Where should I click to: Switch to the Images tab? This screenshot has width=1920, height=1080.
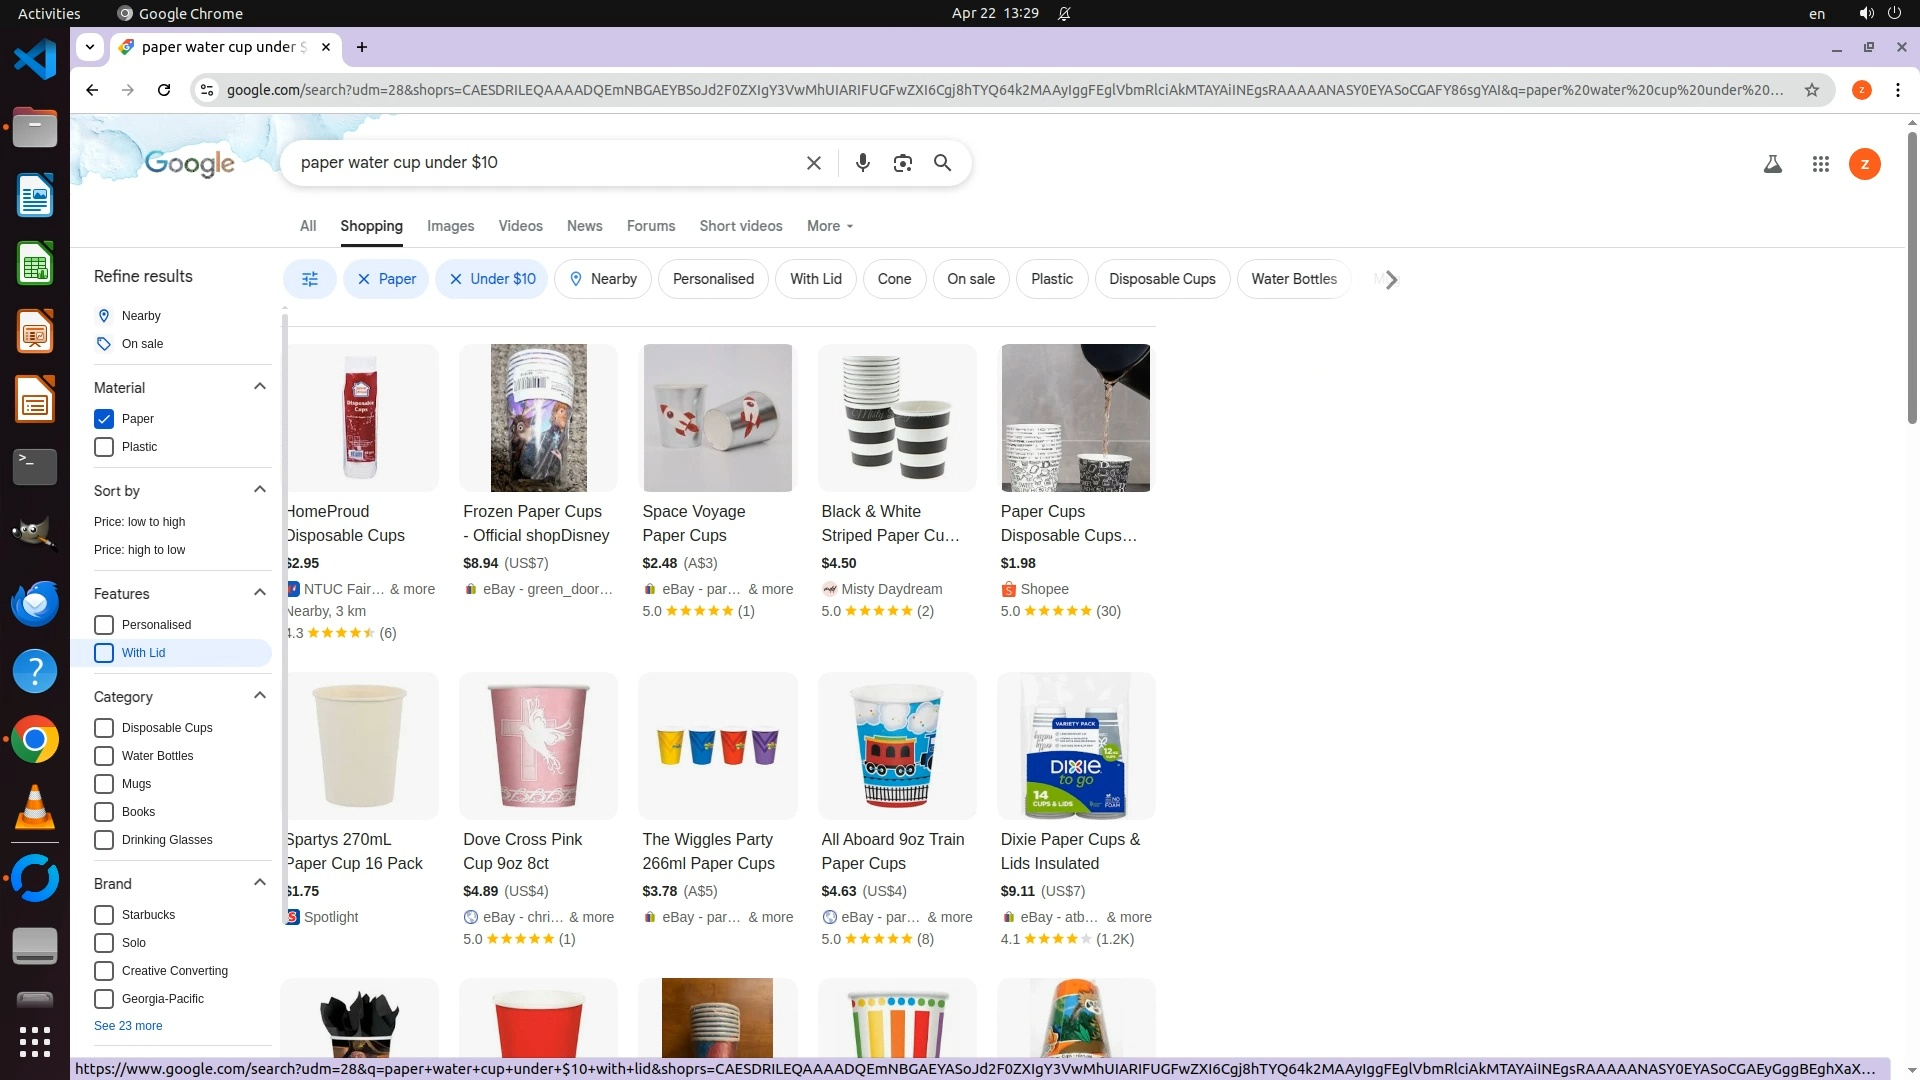pyautogui.click(x=450, y=226)
